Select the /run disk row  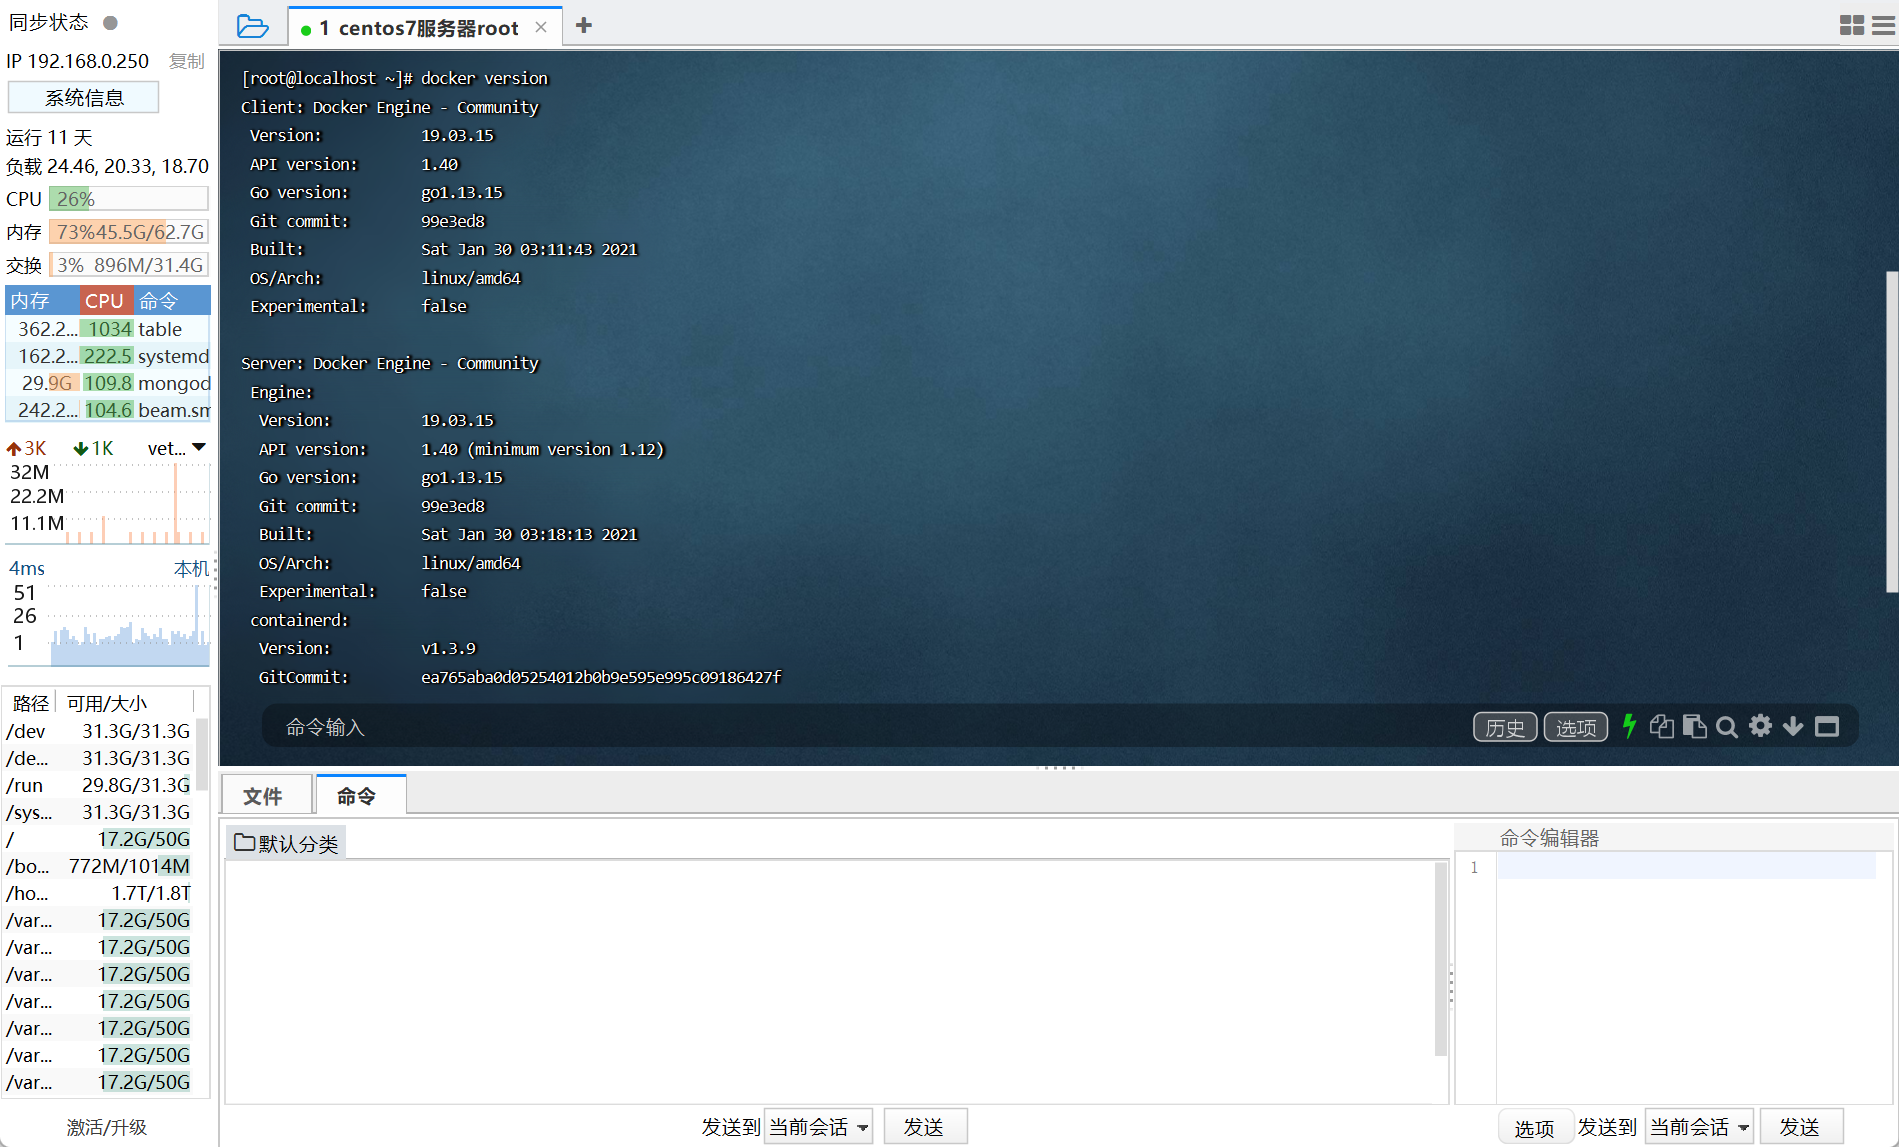pyautogui.click(x=98, y=785)
